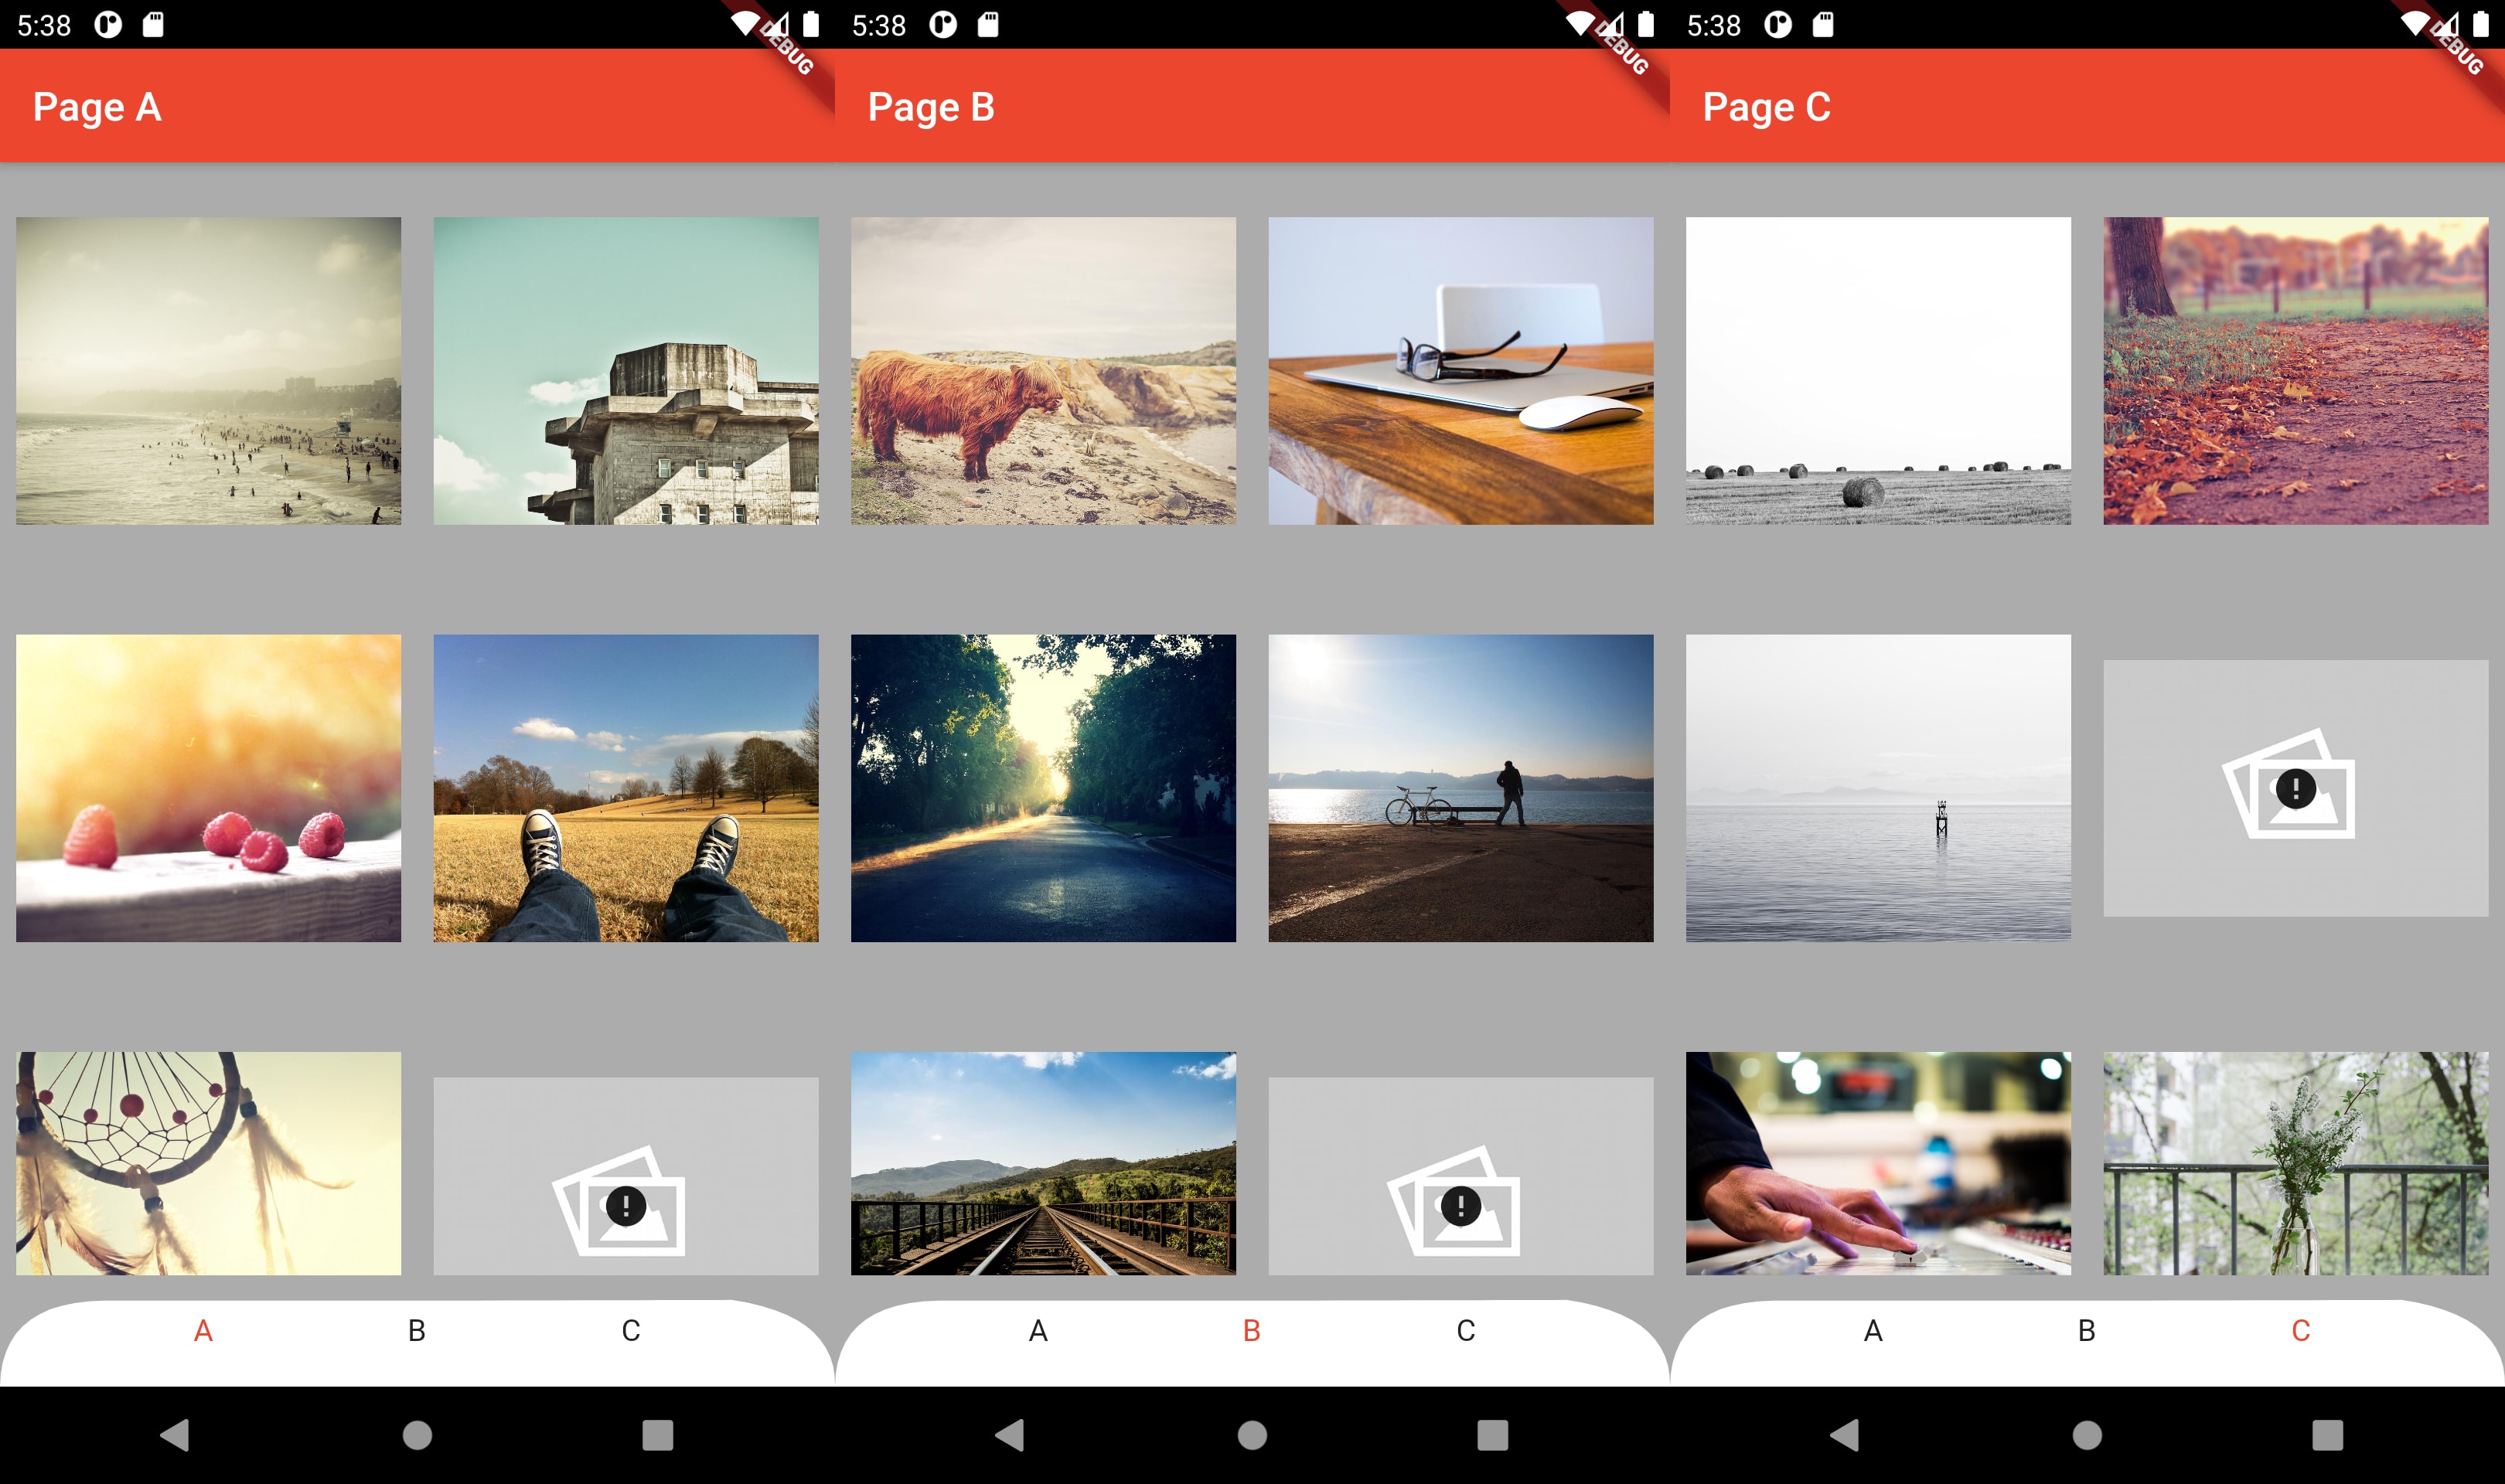Select tab A on Page B's navigation bar

point(1037,1330)
